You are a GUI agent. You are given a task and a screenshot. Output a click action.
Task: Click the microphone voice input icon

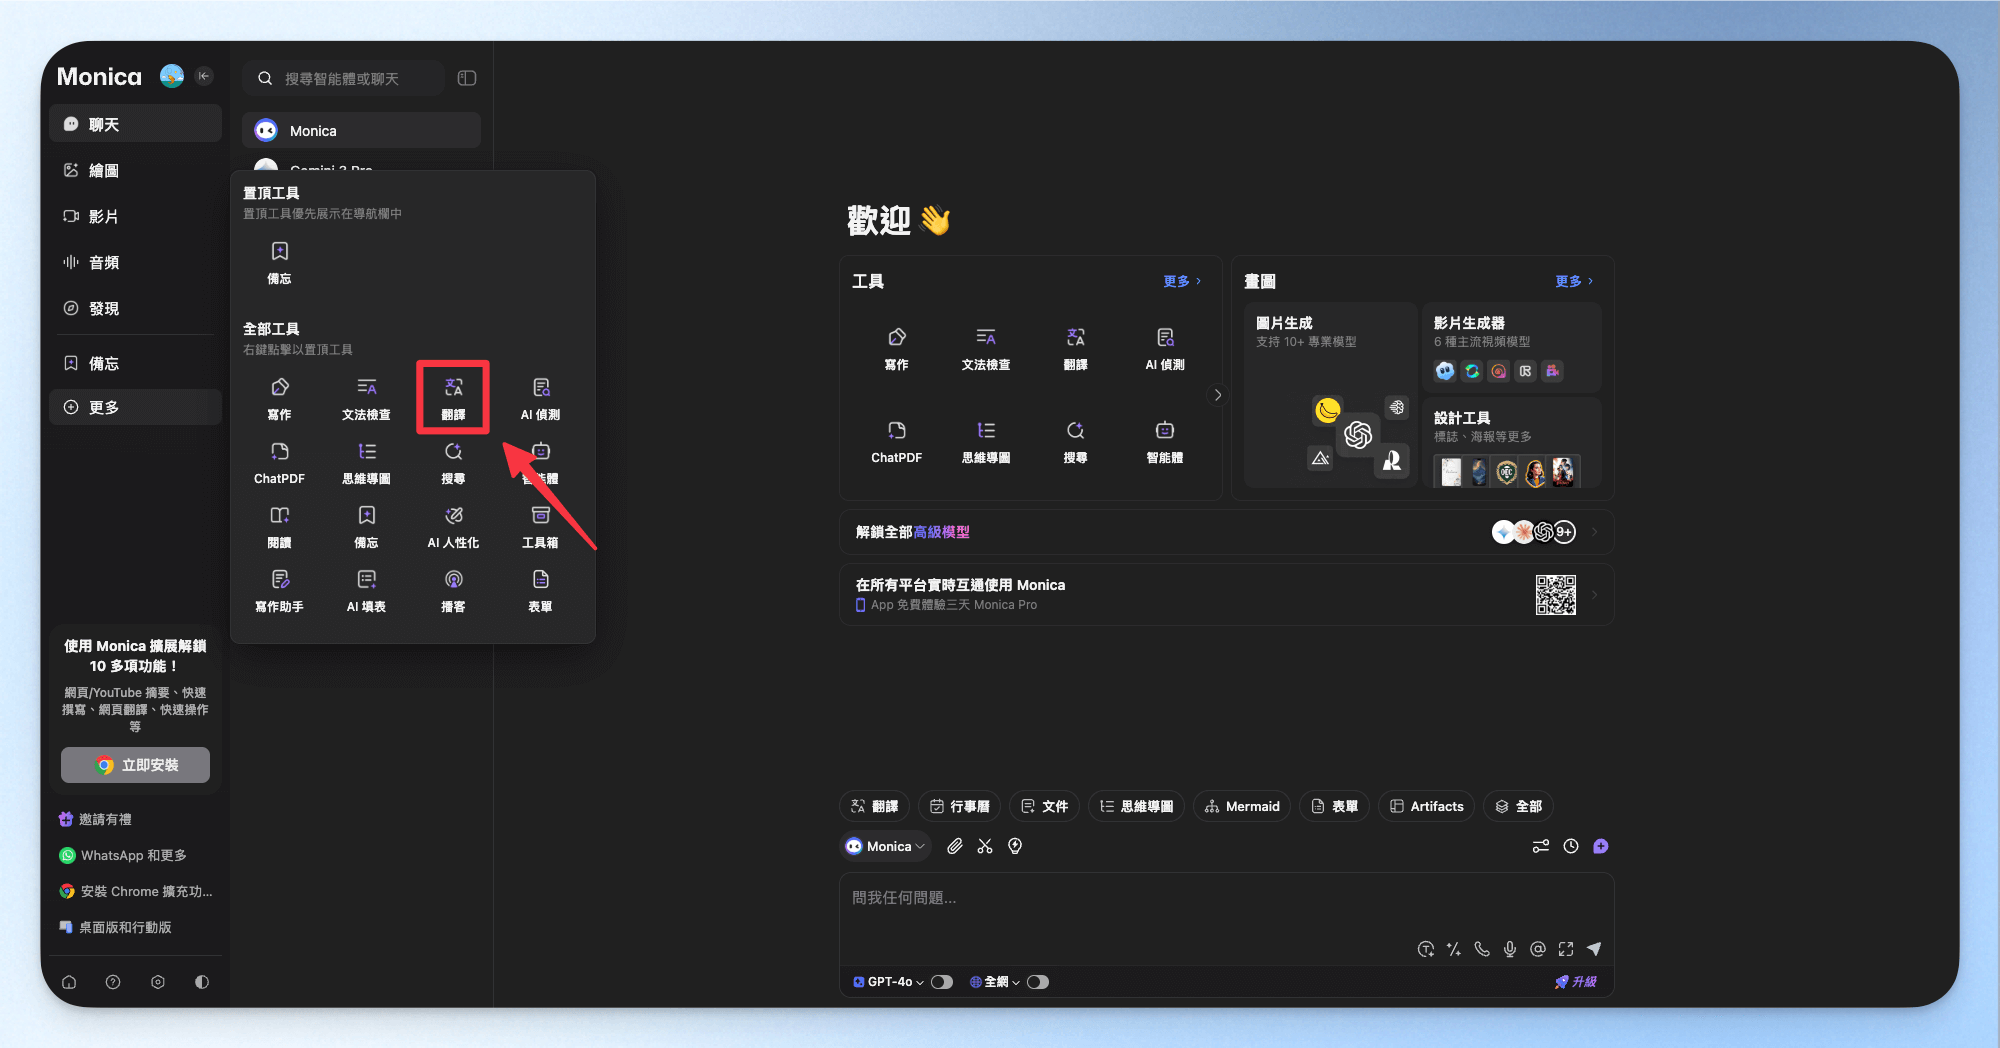click(x=1510, y=949)
